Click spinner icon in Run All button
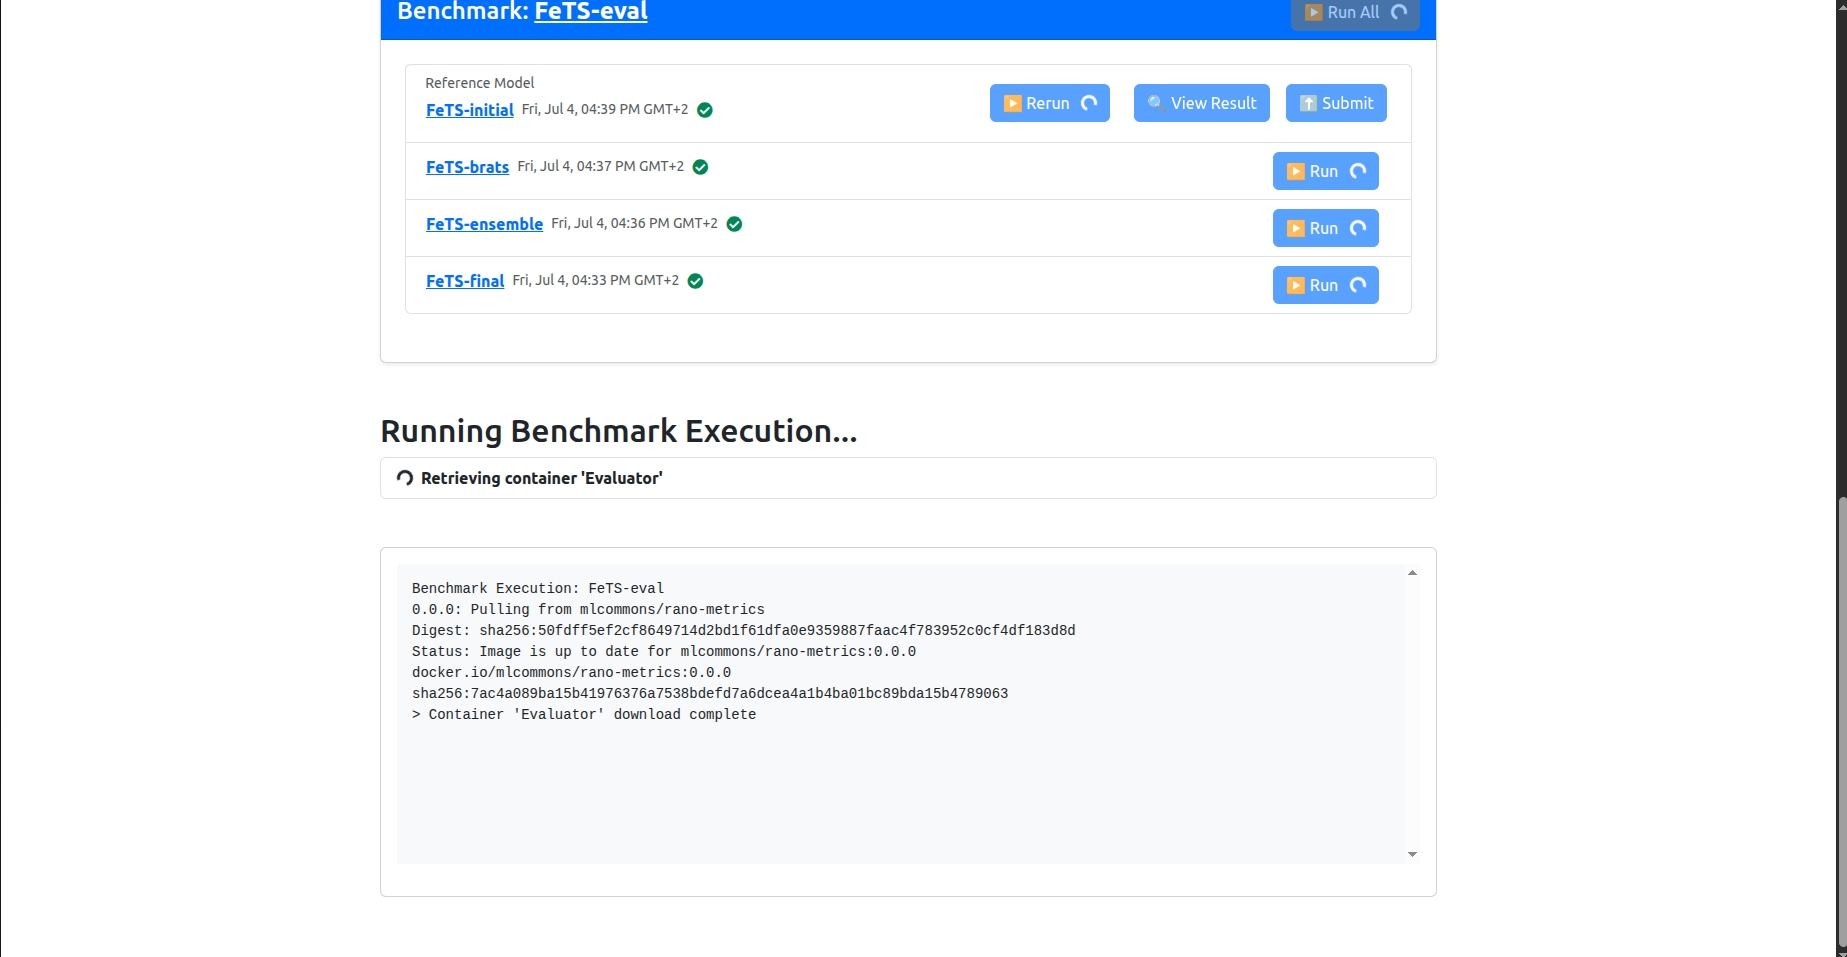1847x957 pixels. [x=1399, y=12]
